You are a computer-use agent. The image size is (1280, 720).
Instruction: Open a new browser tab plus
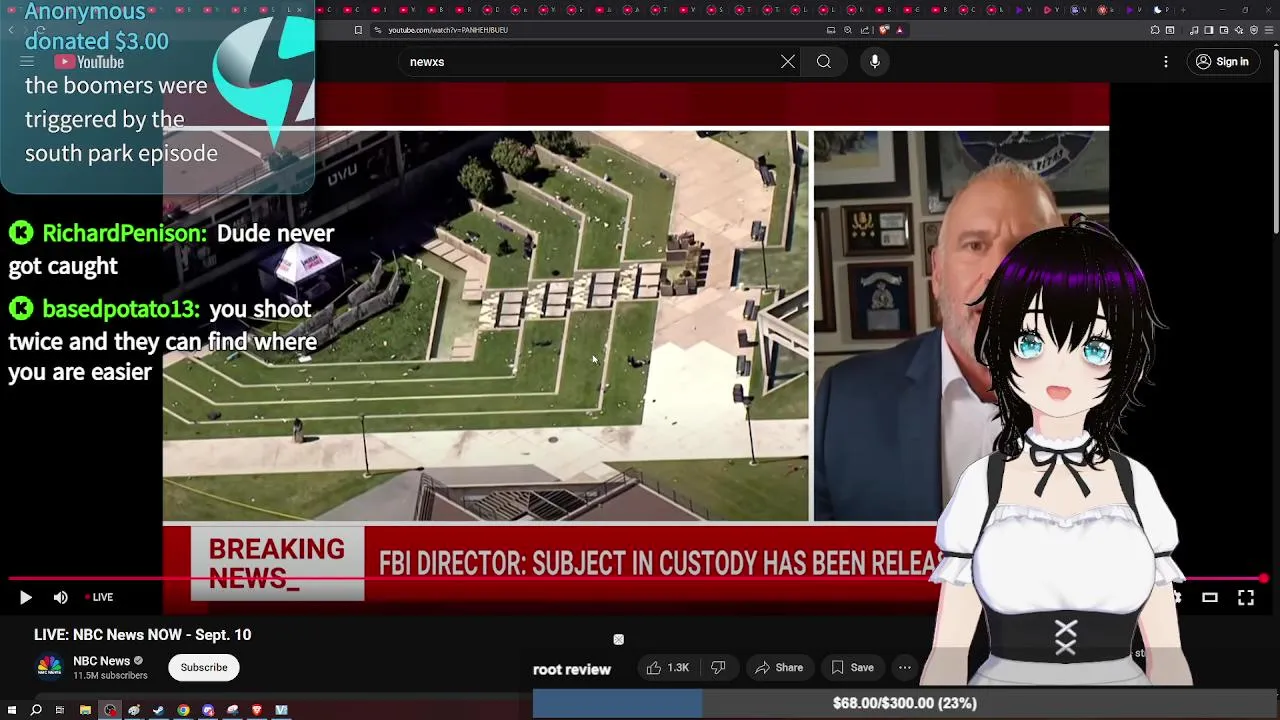click(1183, 10)
